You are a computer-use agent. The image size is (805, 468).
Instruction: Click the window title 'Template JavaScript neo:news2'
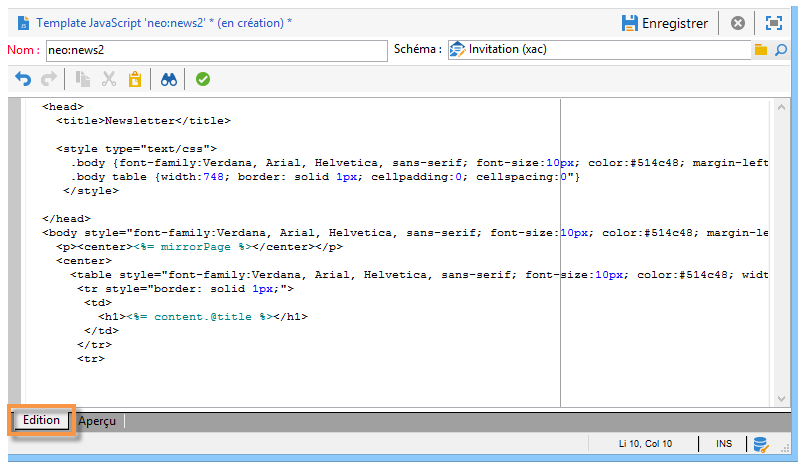point(164,23)
